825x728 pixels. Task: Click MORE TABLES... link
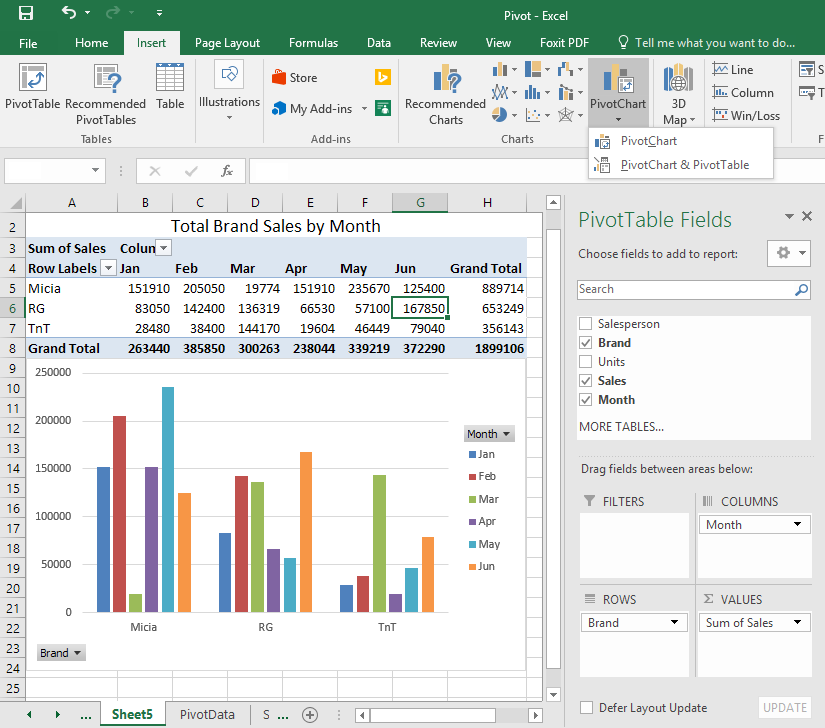pyautogui.click(x=621, y=427)
